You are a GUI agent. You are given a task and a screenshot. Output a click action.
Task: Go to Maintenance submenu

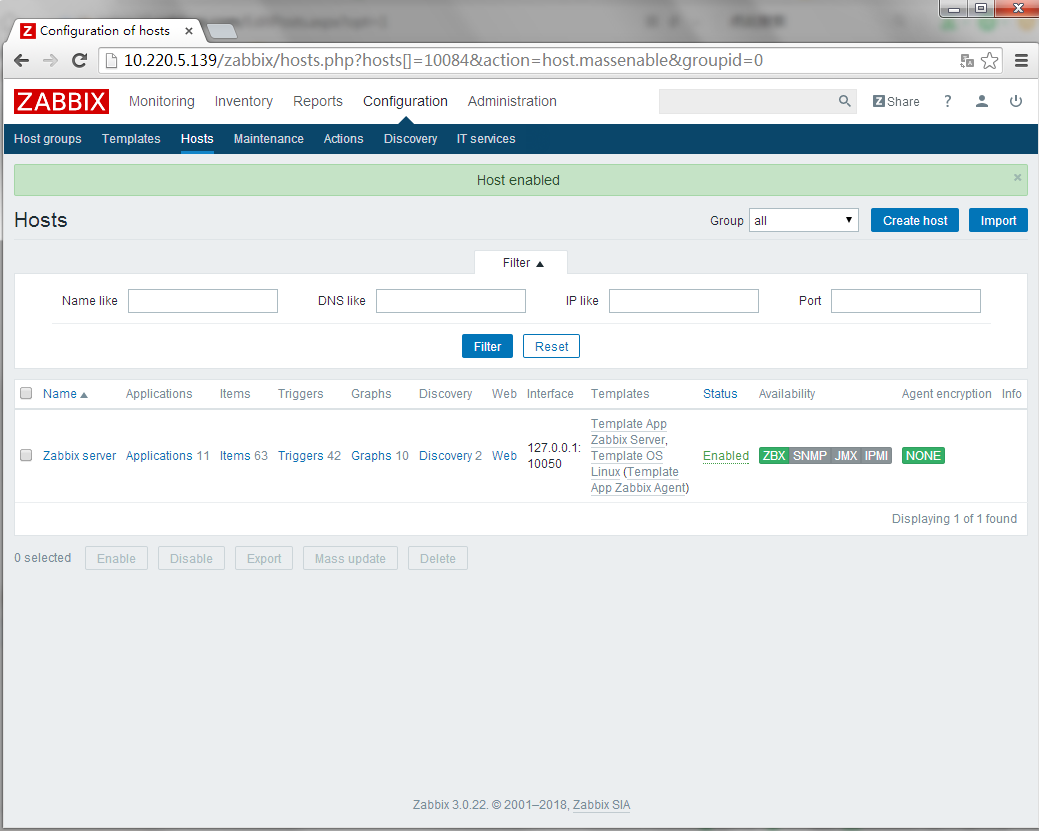click(268, 138)
